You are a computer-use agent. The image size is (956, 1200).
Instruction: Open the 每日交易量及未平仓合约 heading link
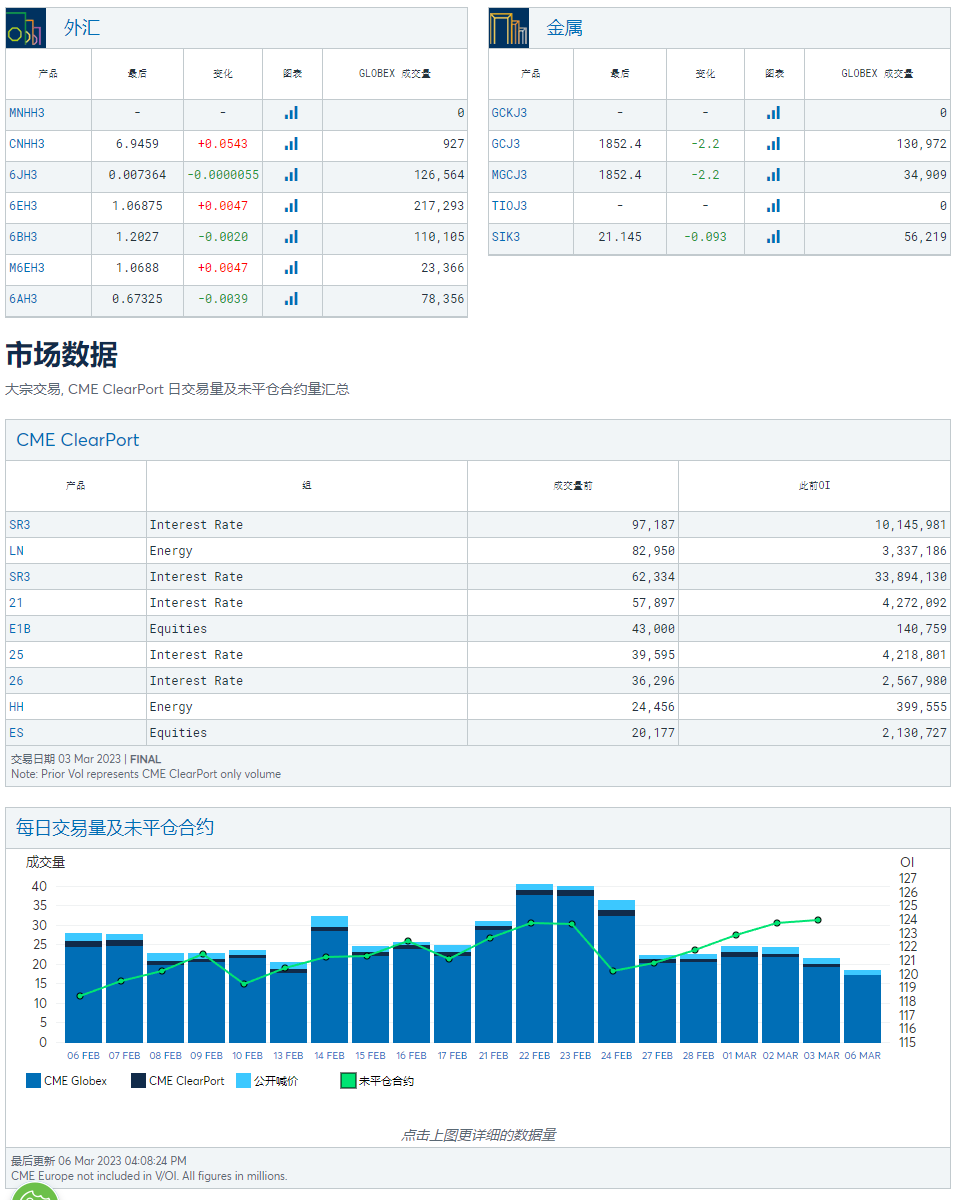click(x=115, y=828)
